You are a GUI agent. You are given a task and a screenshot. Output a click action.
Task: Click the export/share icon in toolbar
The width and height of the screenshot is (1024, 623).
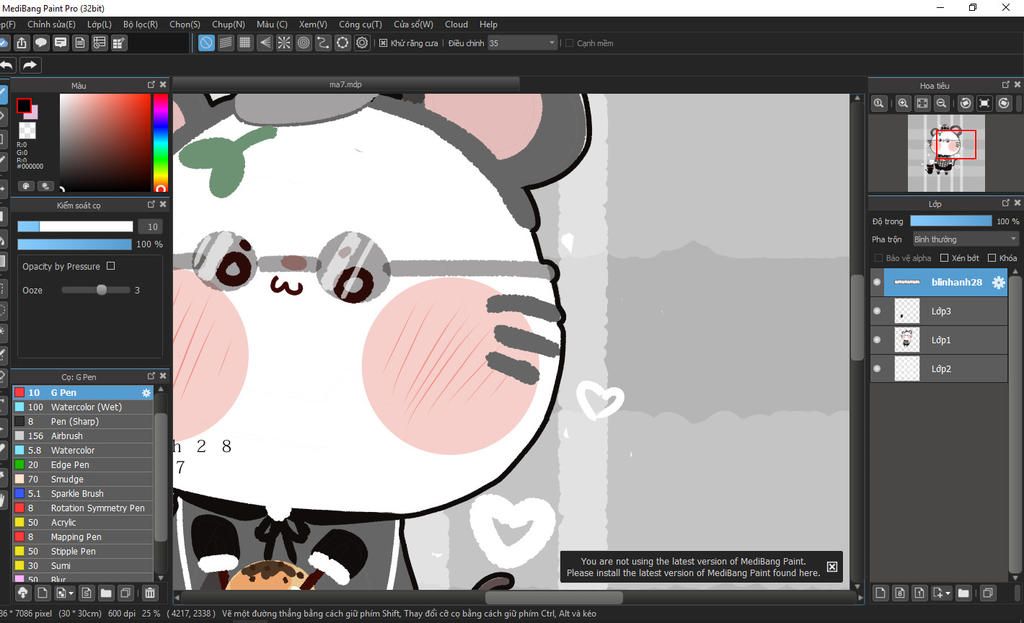[x=22, y=43]
